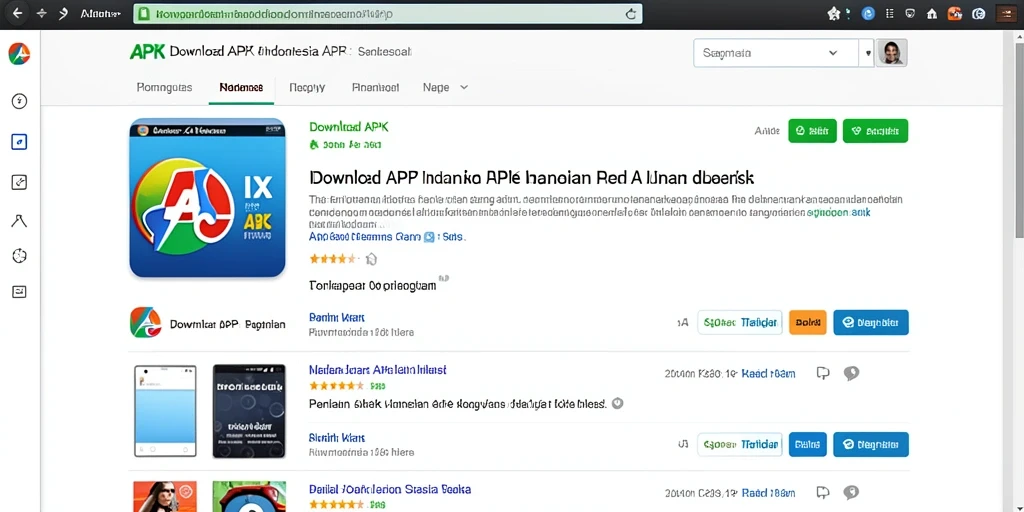Open the Stinirh Kfarx link
Viewport: 1024px width, 512px height.
[336, 438]
